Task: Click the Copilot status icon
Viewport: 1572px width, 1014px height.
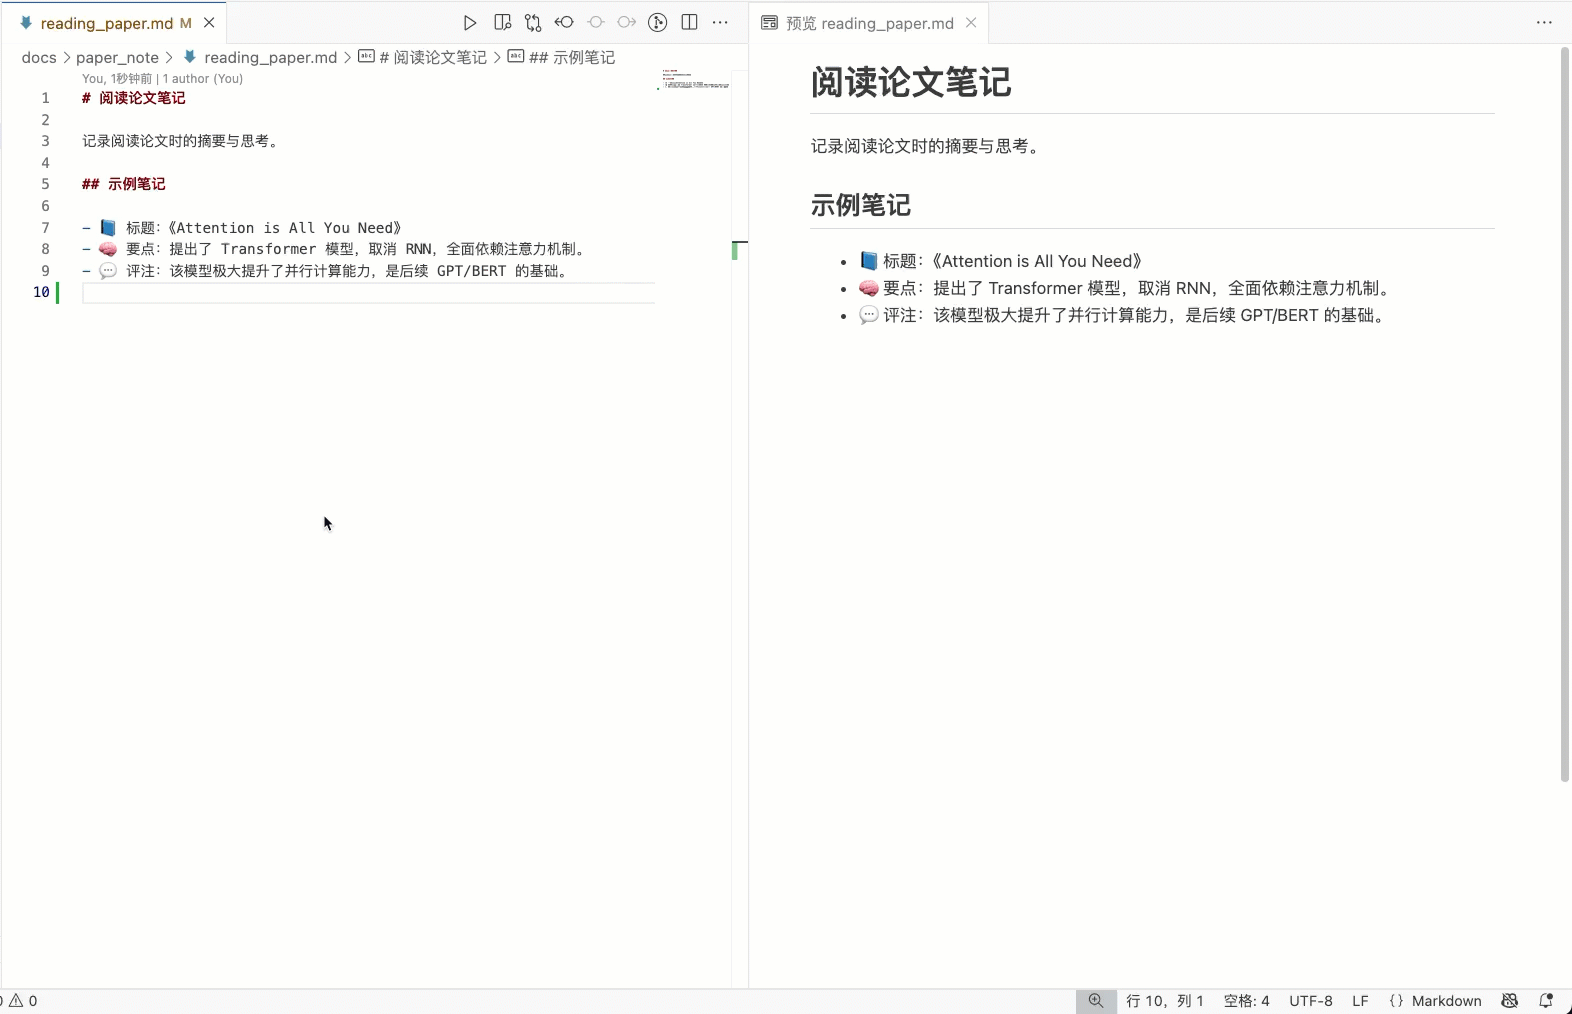Action: point(1510,1000)
